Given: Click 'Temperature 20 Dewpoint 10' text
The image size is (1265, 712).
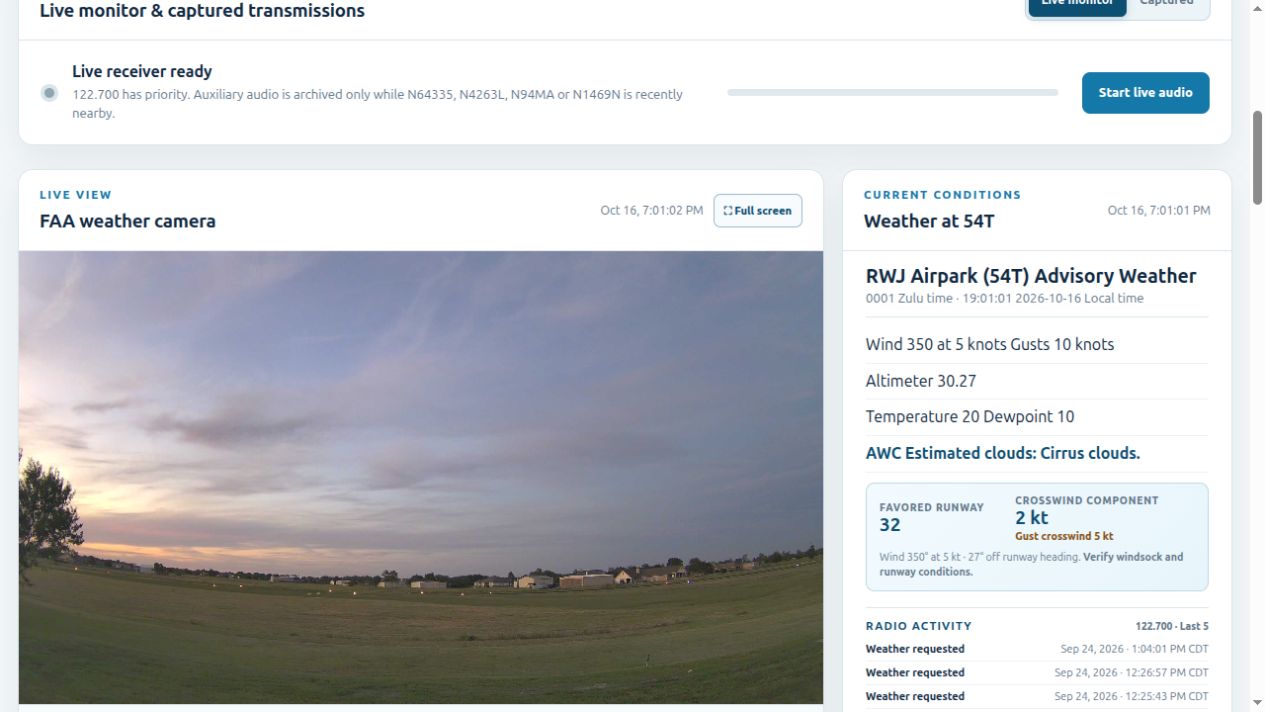Looking at the screenshot, I should pyautogui.click(x=970, y=417).
